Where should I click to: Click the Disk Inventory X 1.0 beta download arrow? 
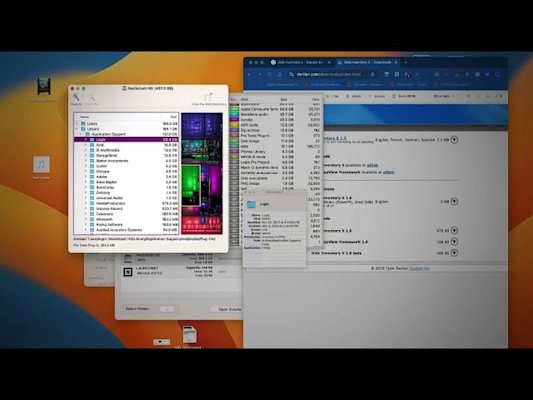coord(454,253)
